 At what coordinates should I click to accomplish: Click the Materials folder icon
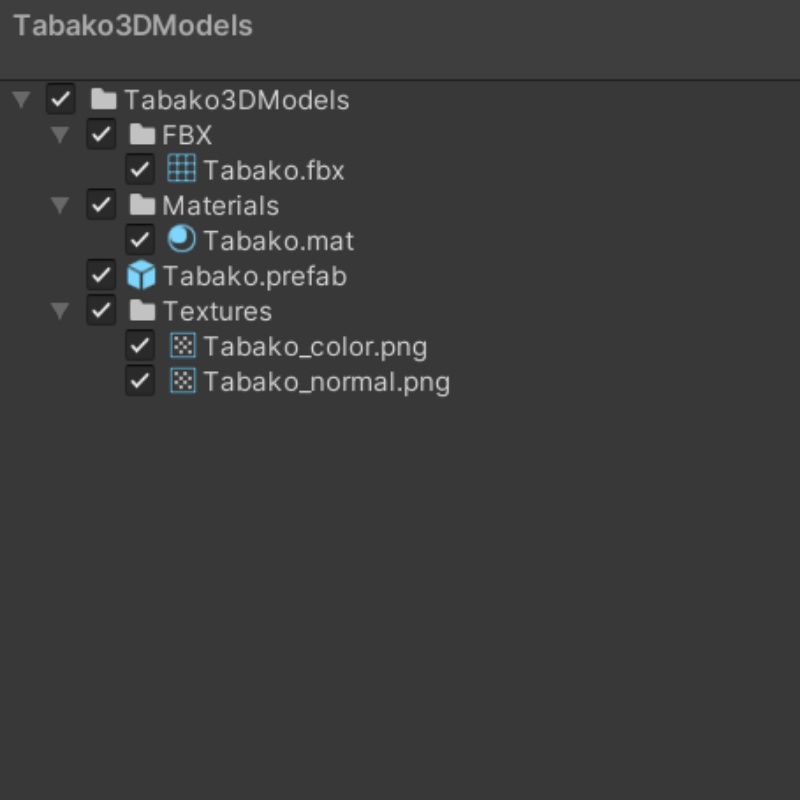pyautogui.click(x=143, y=205)
